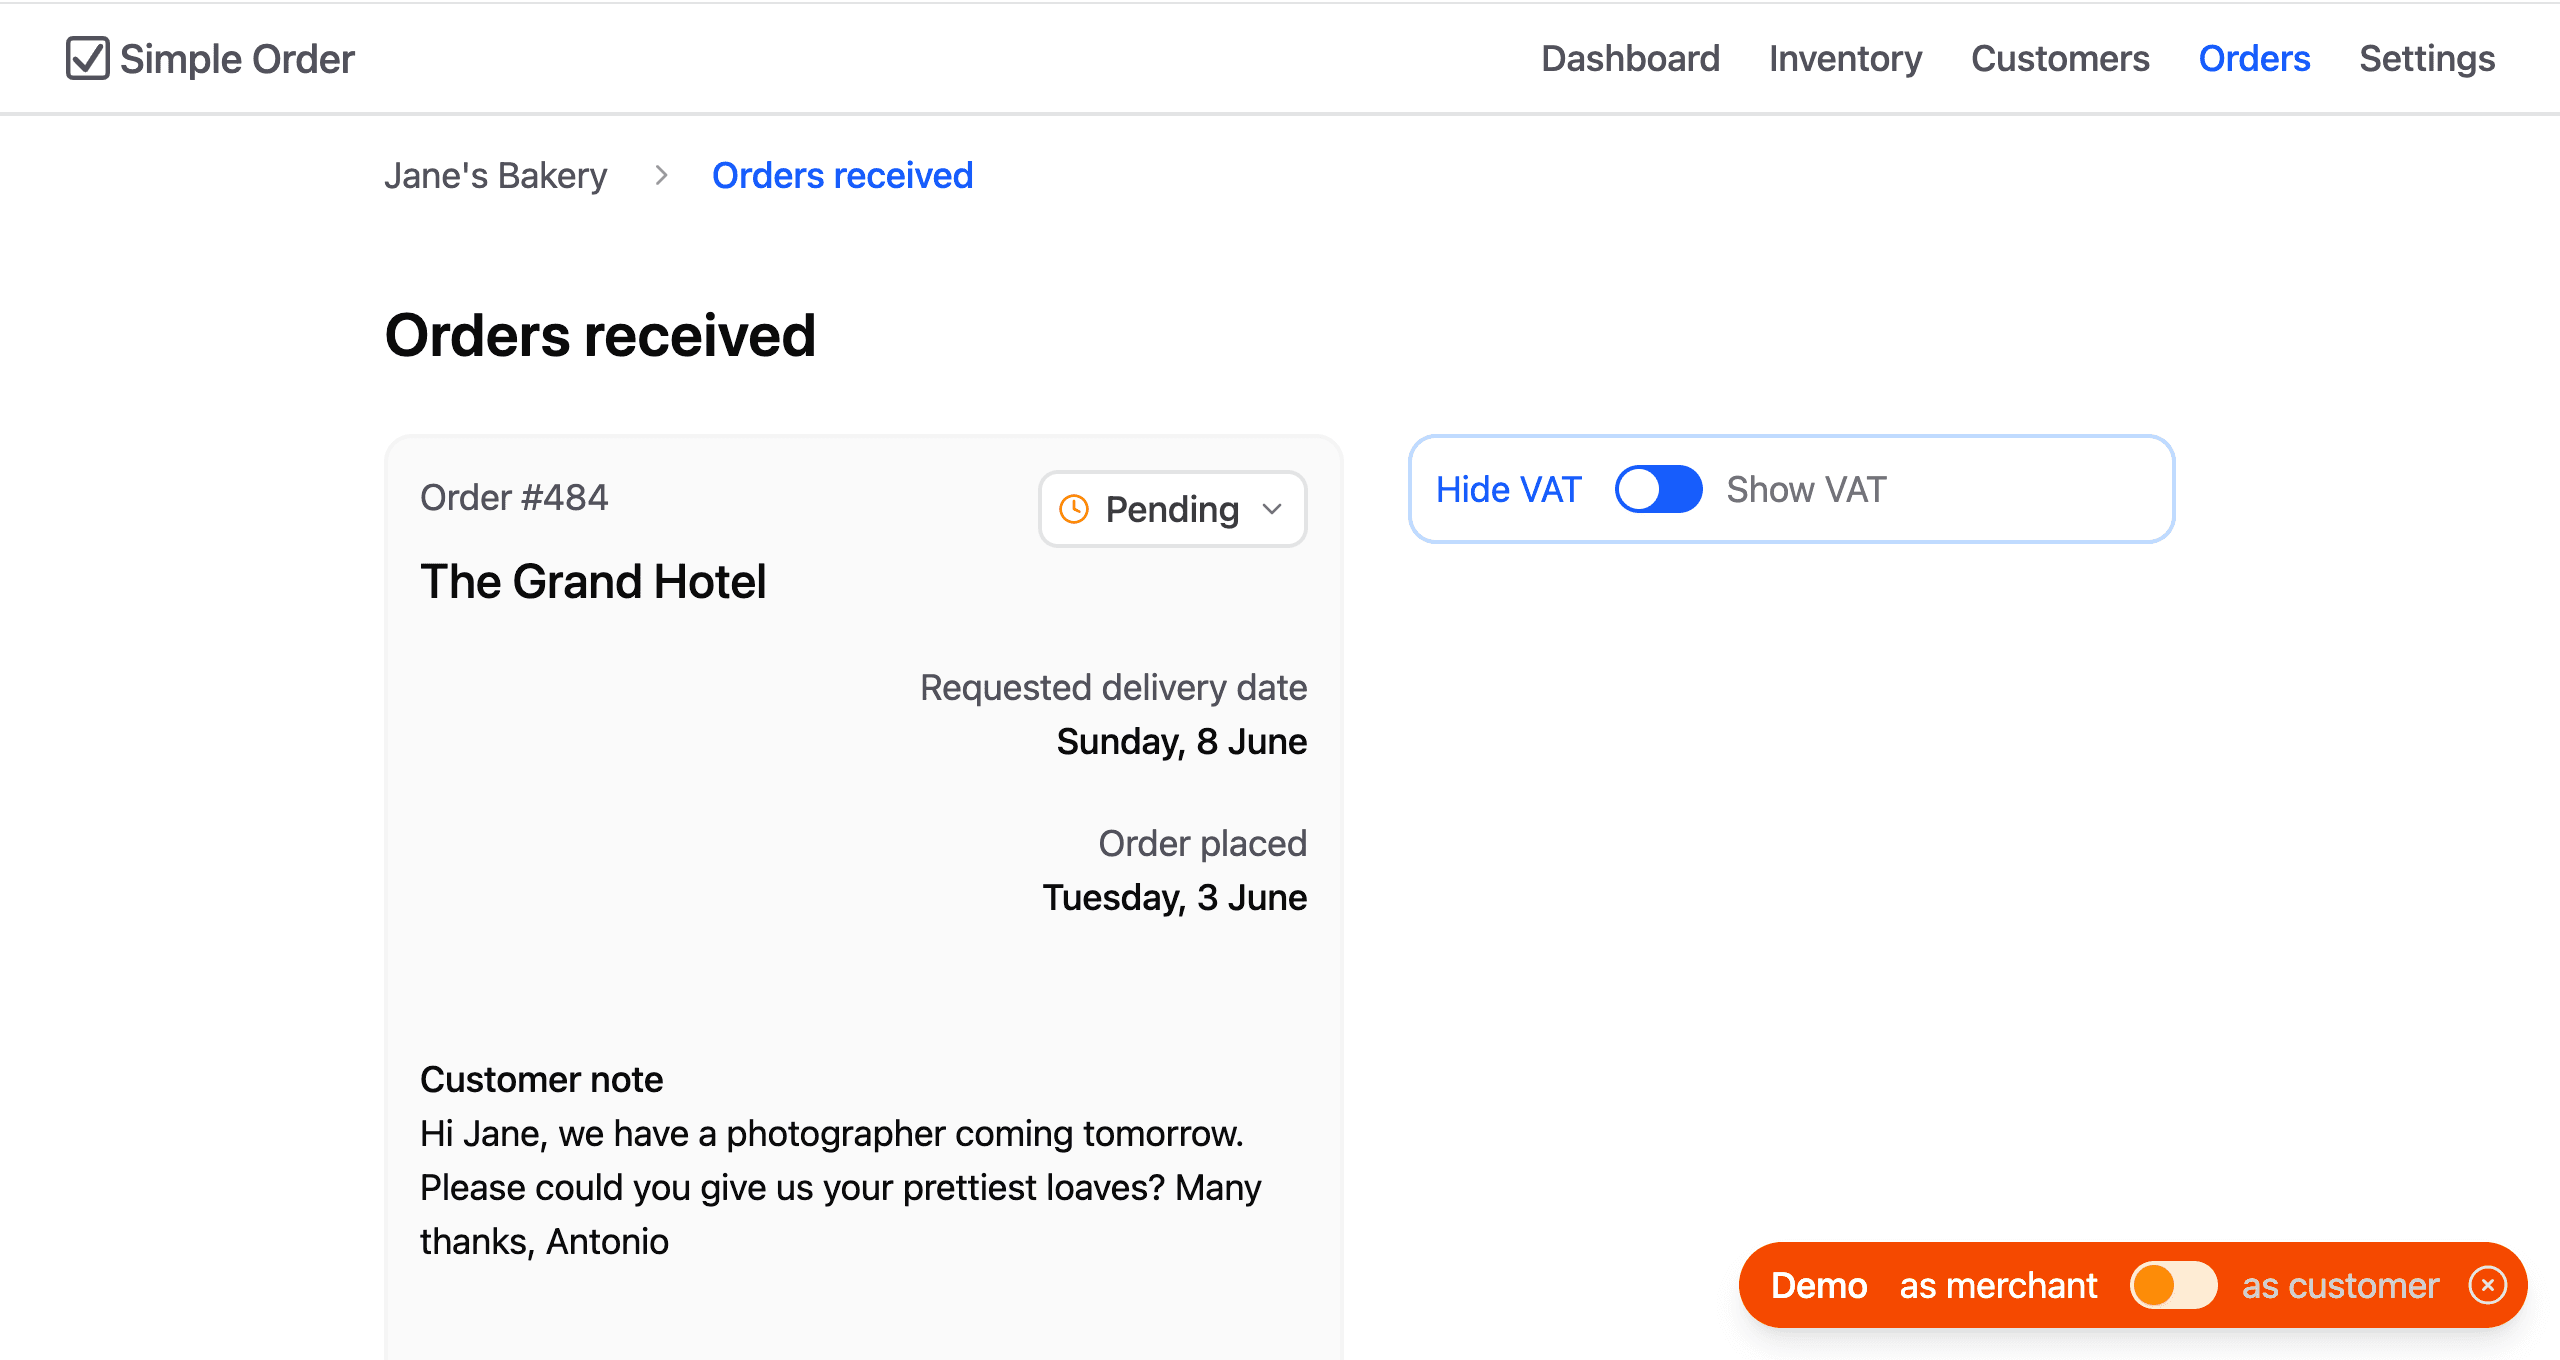Click the circled X on the Demo banner
Image resolution: width=2560 pixels, height=1360 pixels.
(x=2489, y=1285)
